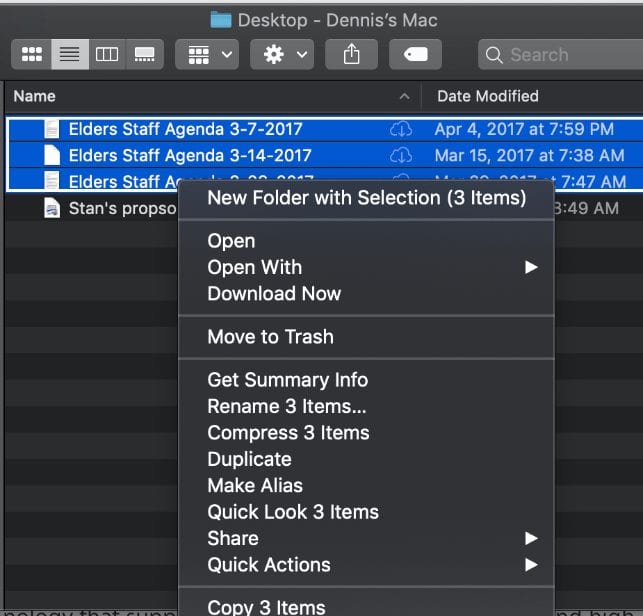643x616 pixels.
Task: Choose Compress 3 Items
Action: click(x=288, y=433)
